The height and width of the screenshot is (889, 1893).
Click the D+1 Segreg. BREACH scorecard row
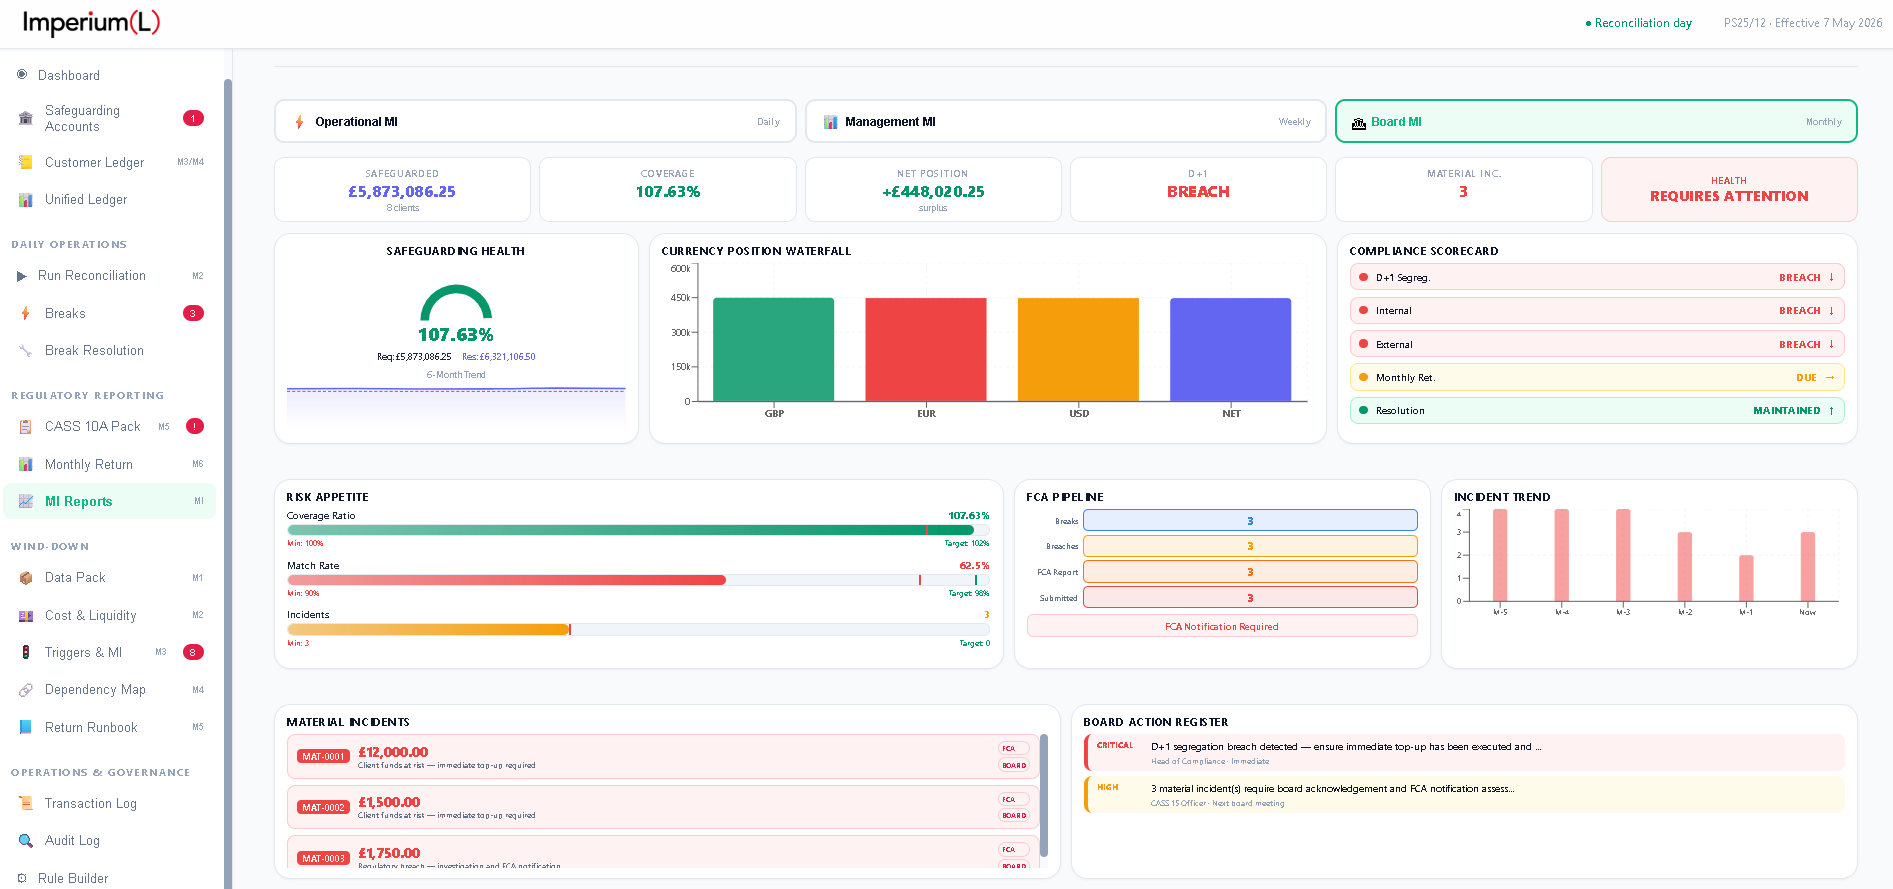(1597, 277)
